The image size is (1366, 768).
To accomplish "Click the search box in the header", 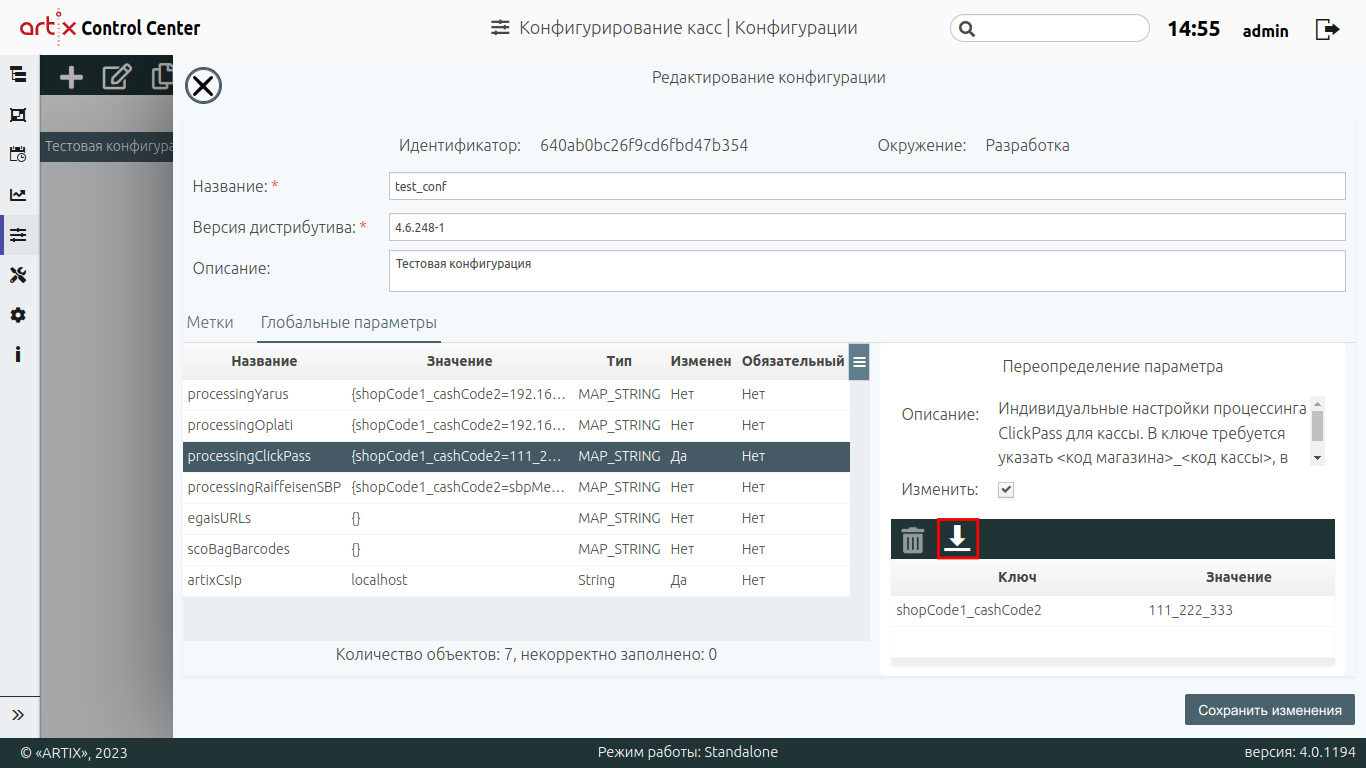I will (x=1050, y=28).
